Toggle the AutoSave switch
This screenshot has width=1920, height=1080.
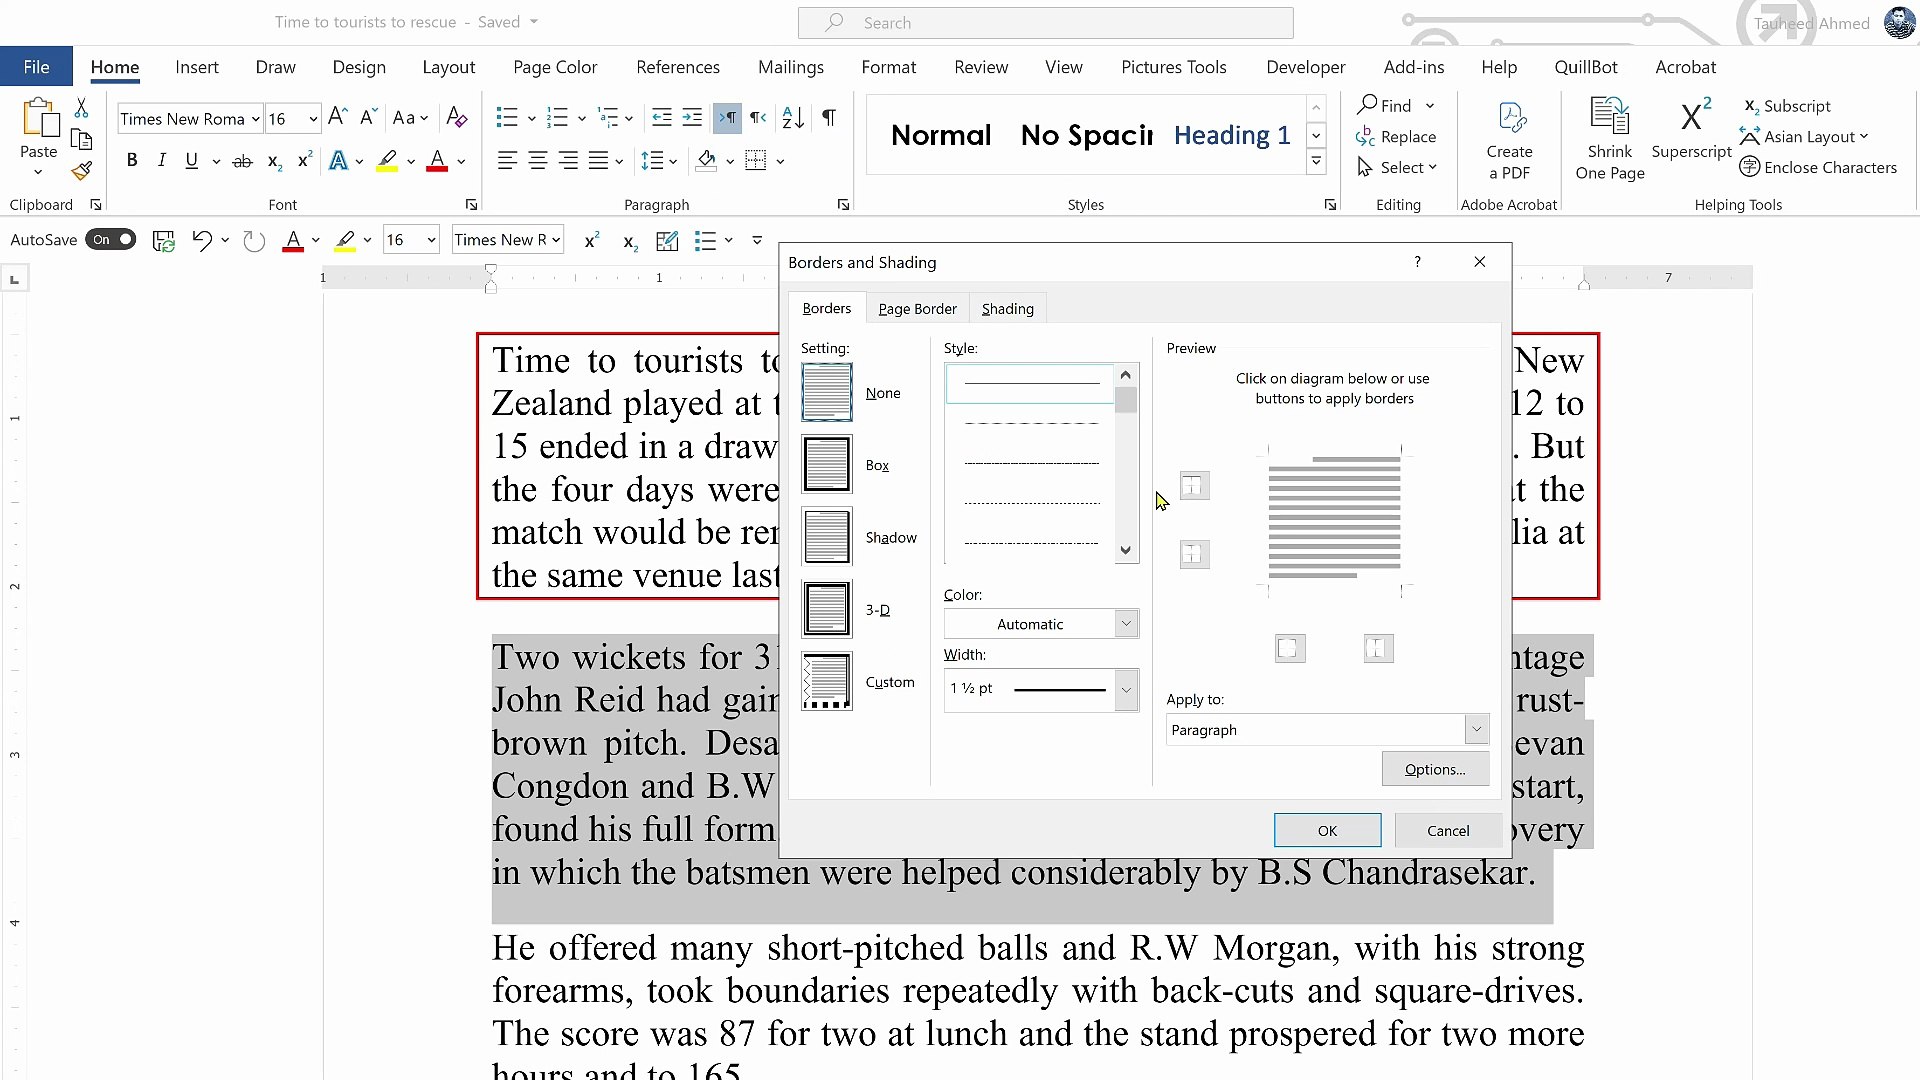111,240
